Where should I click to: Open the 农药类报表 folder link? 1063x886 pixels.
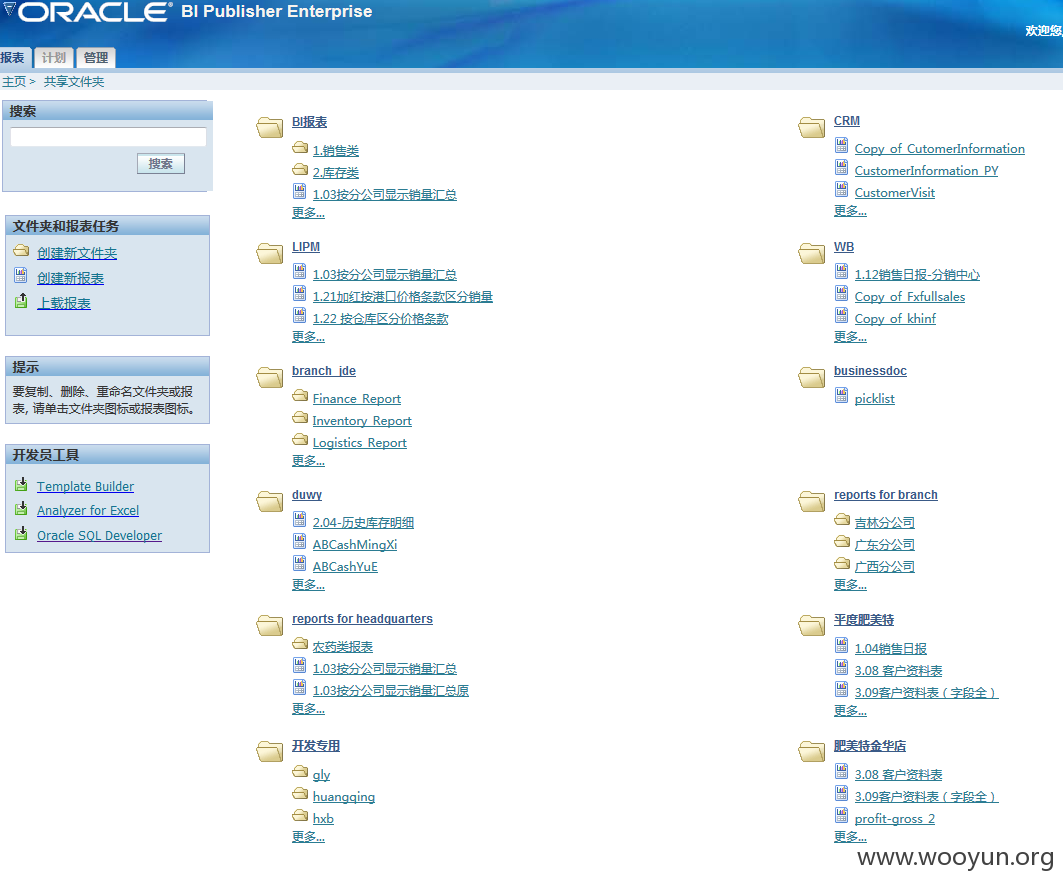[x=342, y=647]
